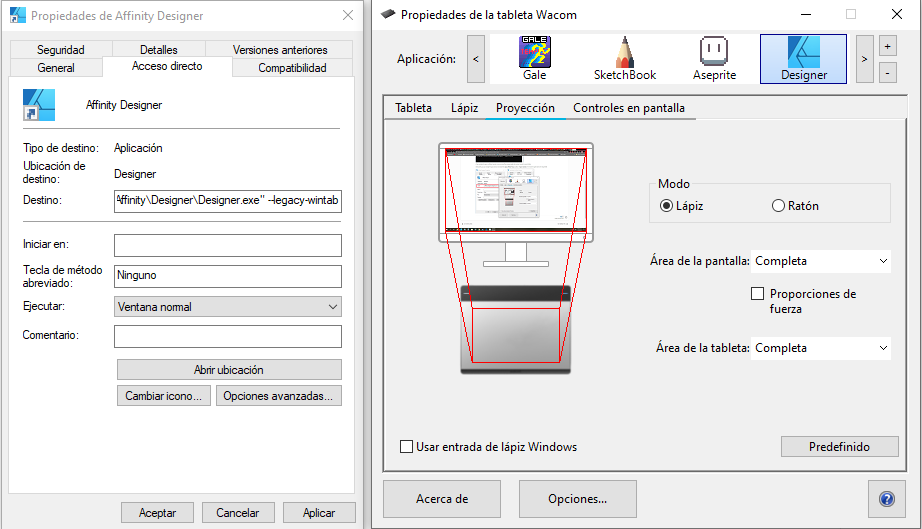Open Ejecutar Ventana normal dropdown
Image resolution: width=922 pixels, height=529 pixels.
(x=228, y=307)
